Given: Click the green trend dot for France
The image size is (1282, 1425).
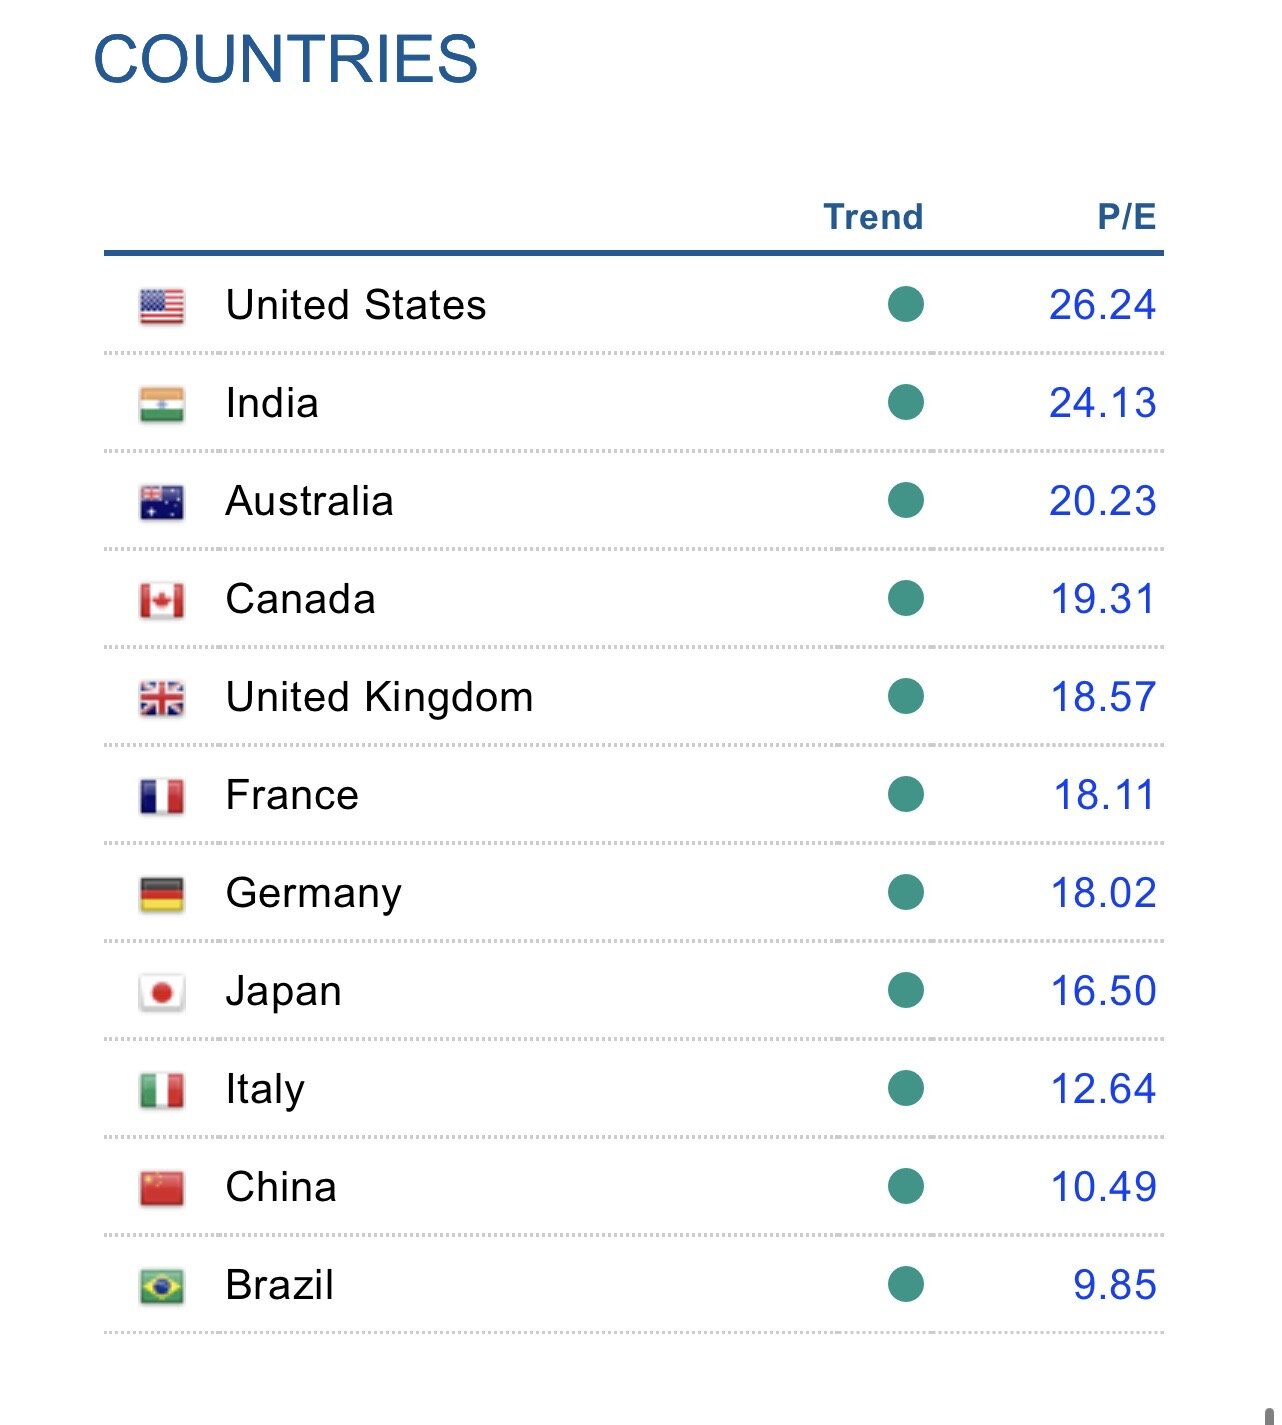Looking at the screenshot, I should pos(905,794).
